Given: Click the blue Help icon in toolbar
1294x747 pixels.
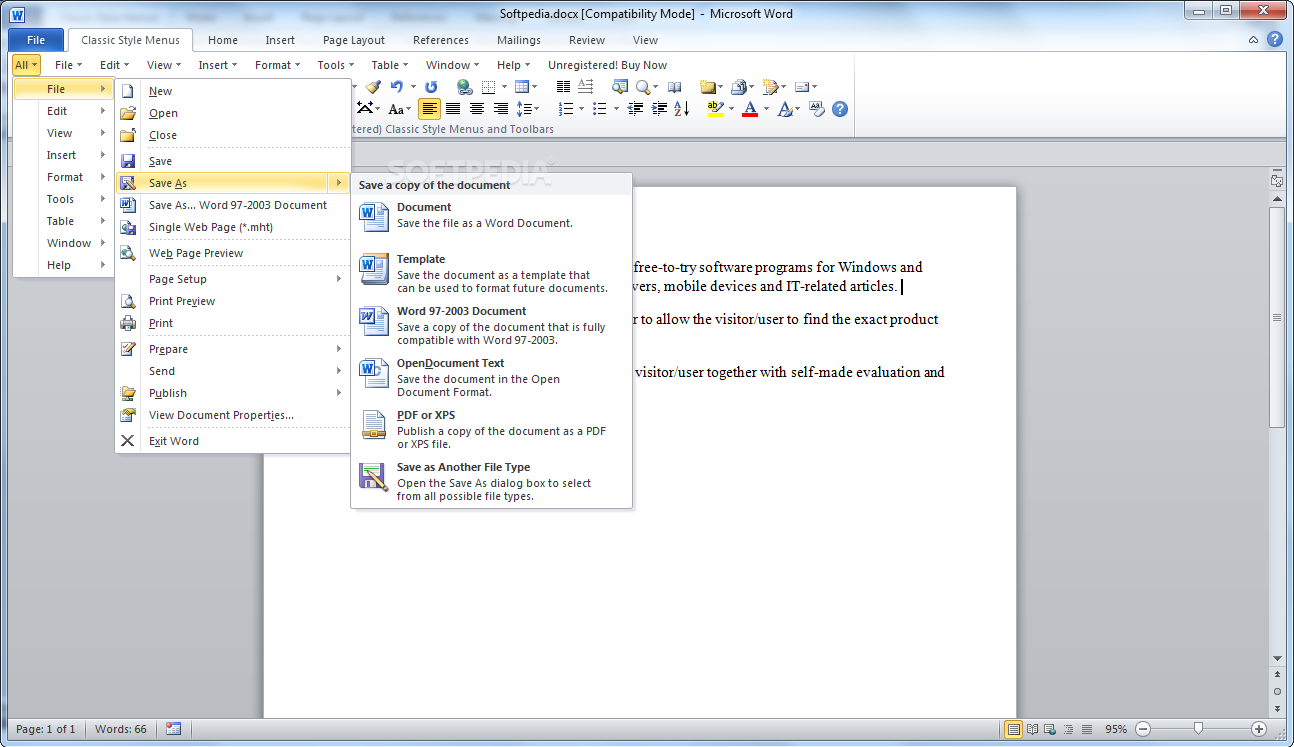Looking at the screenshot, I should 840,109.
